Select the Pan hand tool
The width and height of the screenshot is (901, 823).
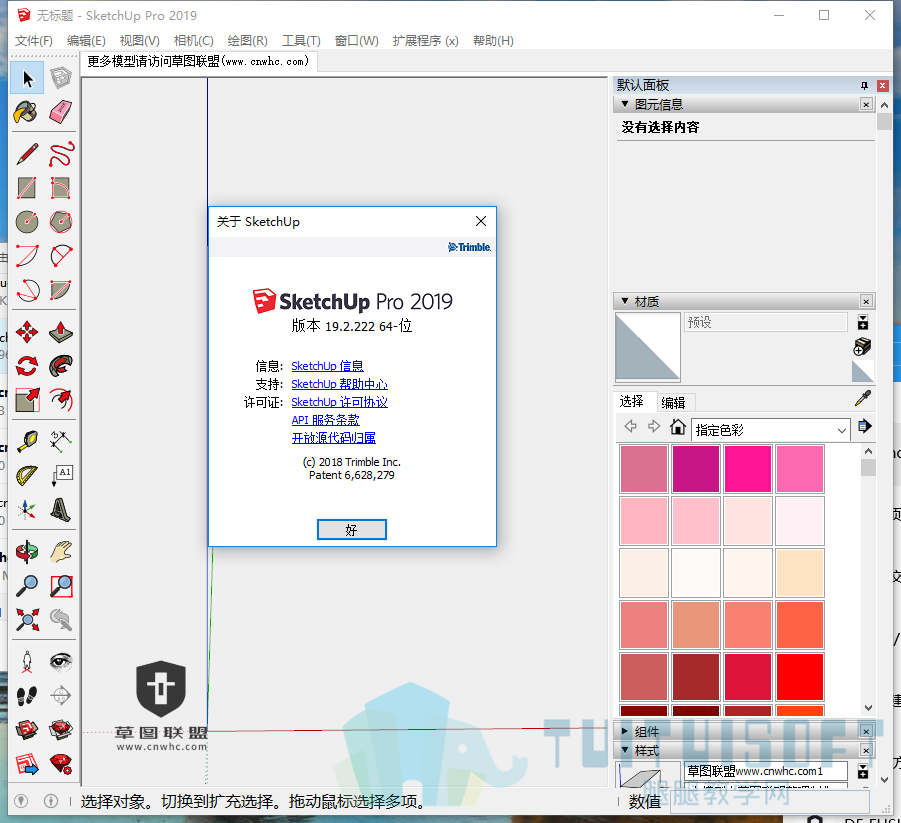coord(60,552)
